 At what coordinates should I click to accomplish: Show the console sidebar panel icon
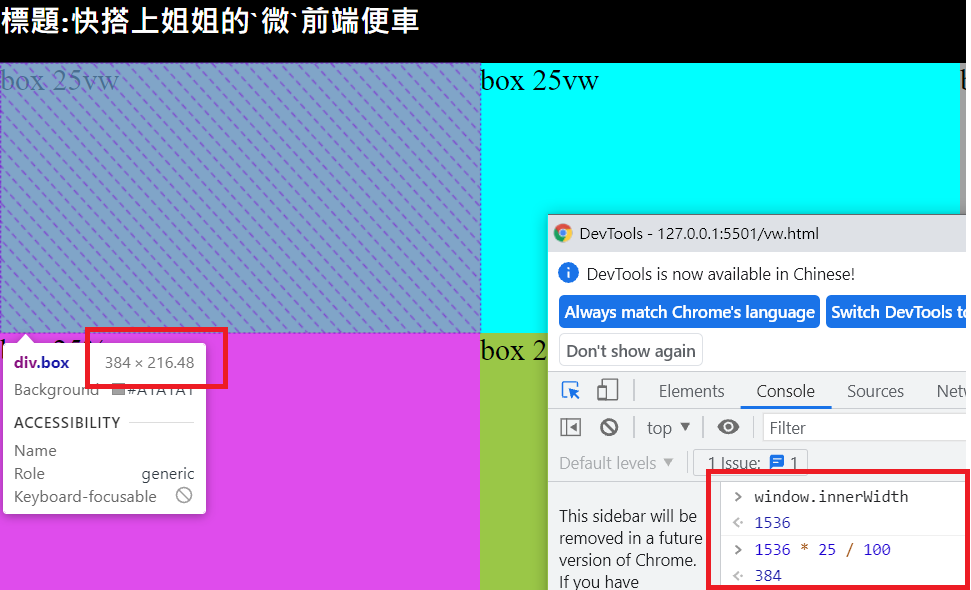point(570,428)
